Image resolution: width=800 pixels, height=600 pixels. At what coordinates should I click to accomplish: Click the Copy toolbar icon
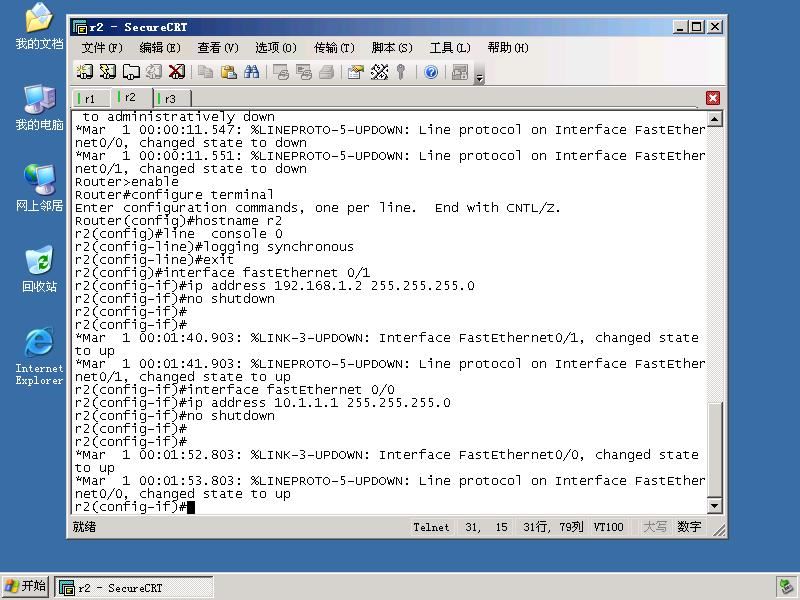pos(206,72)
